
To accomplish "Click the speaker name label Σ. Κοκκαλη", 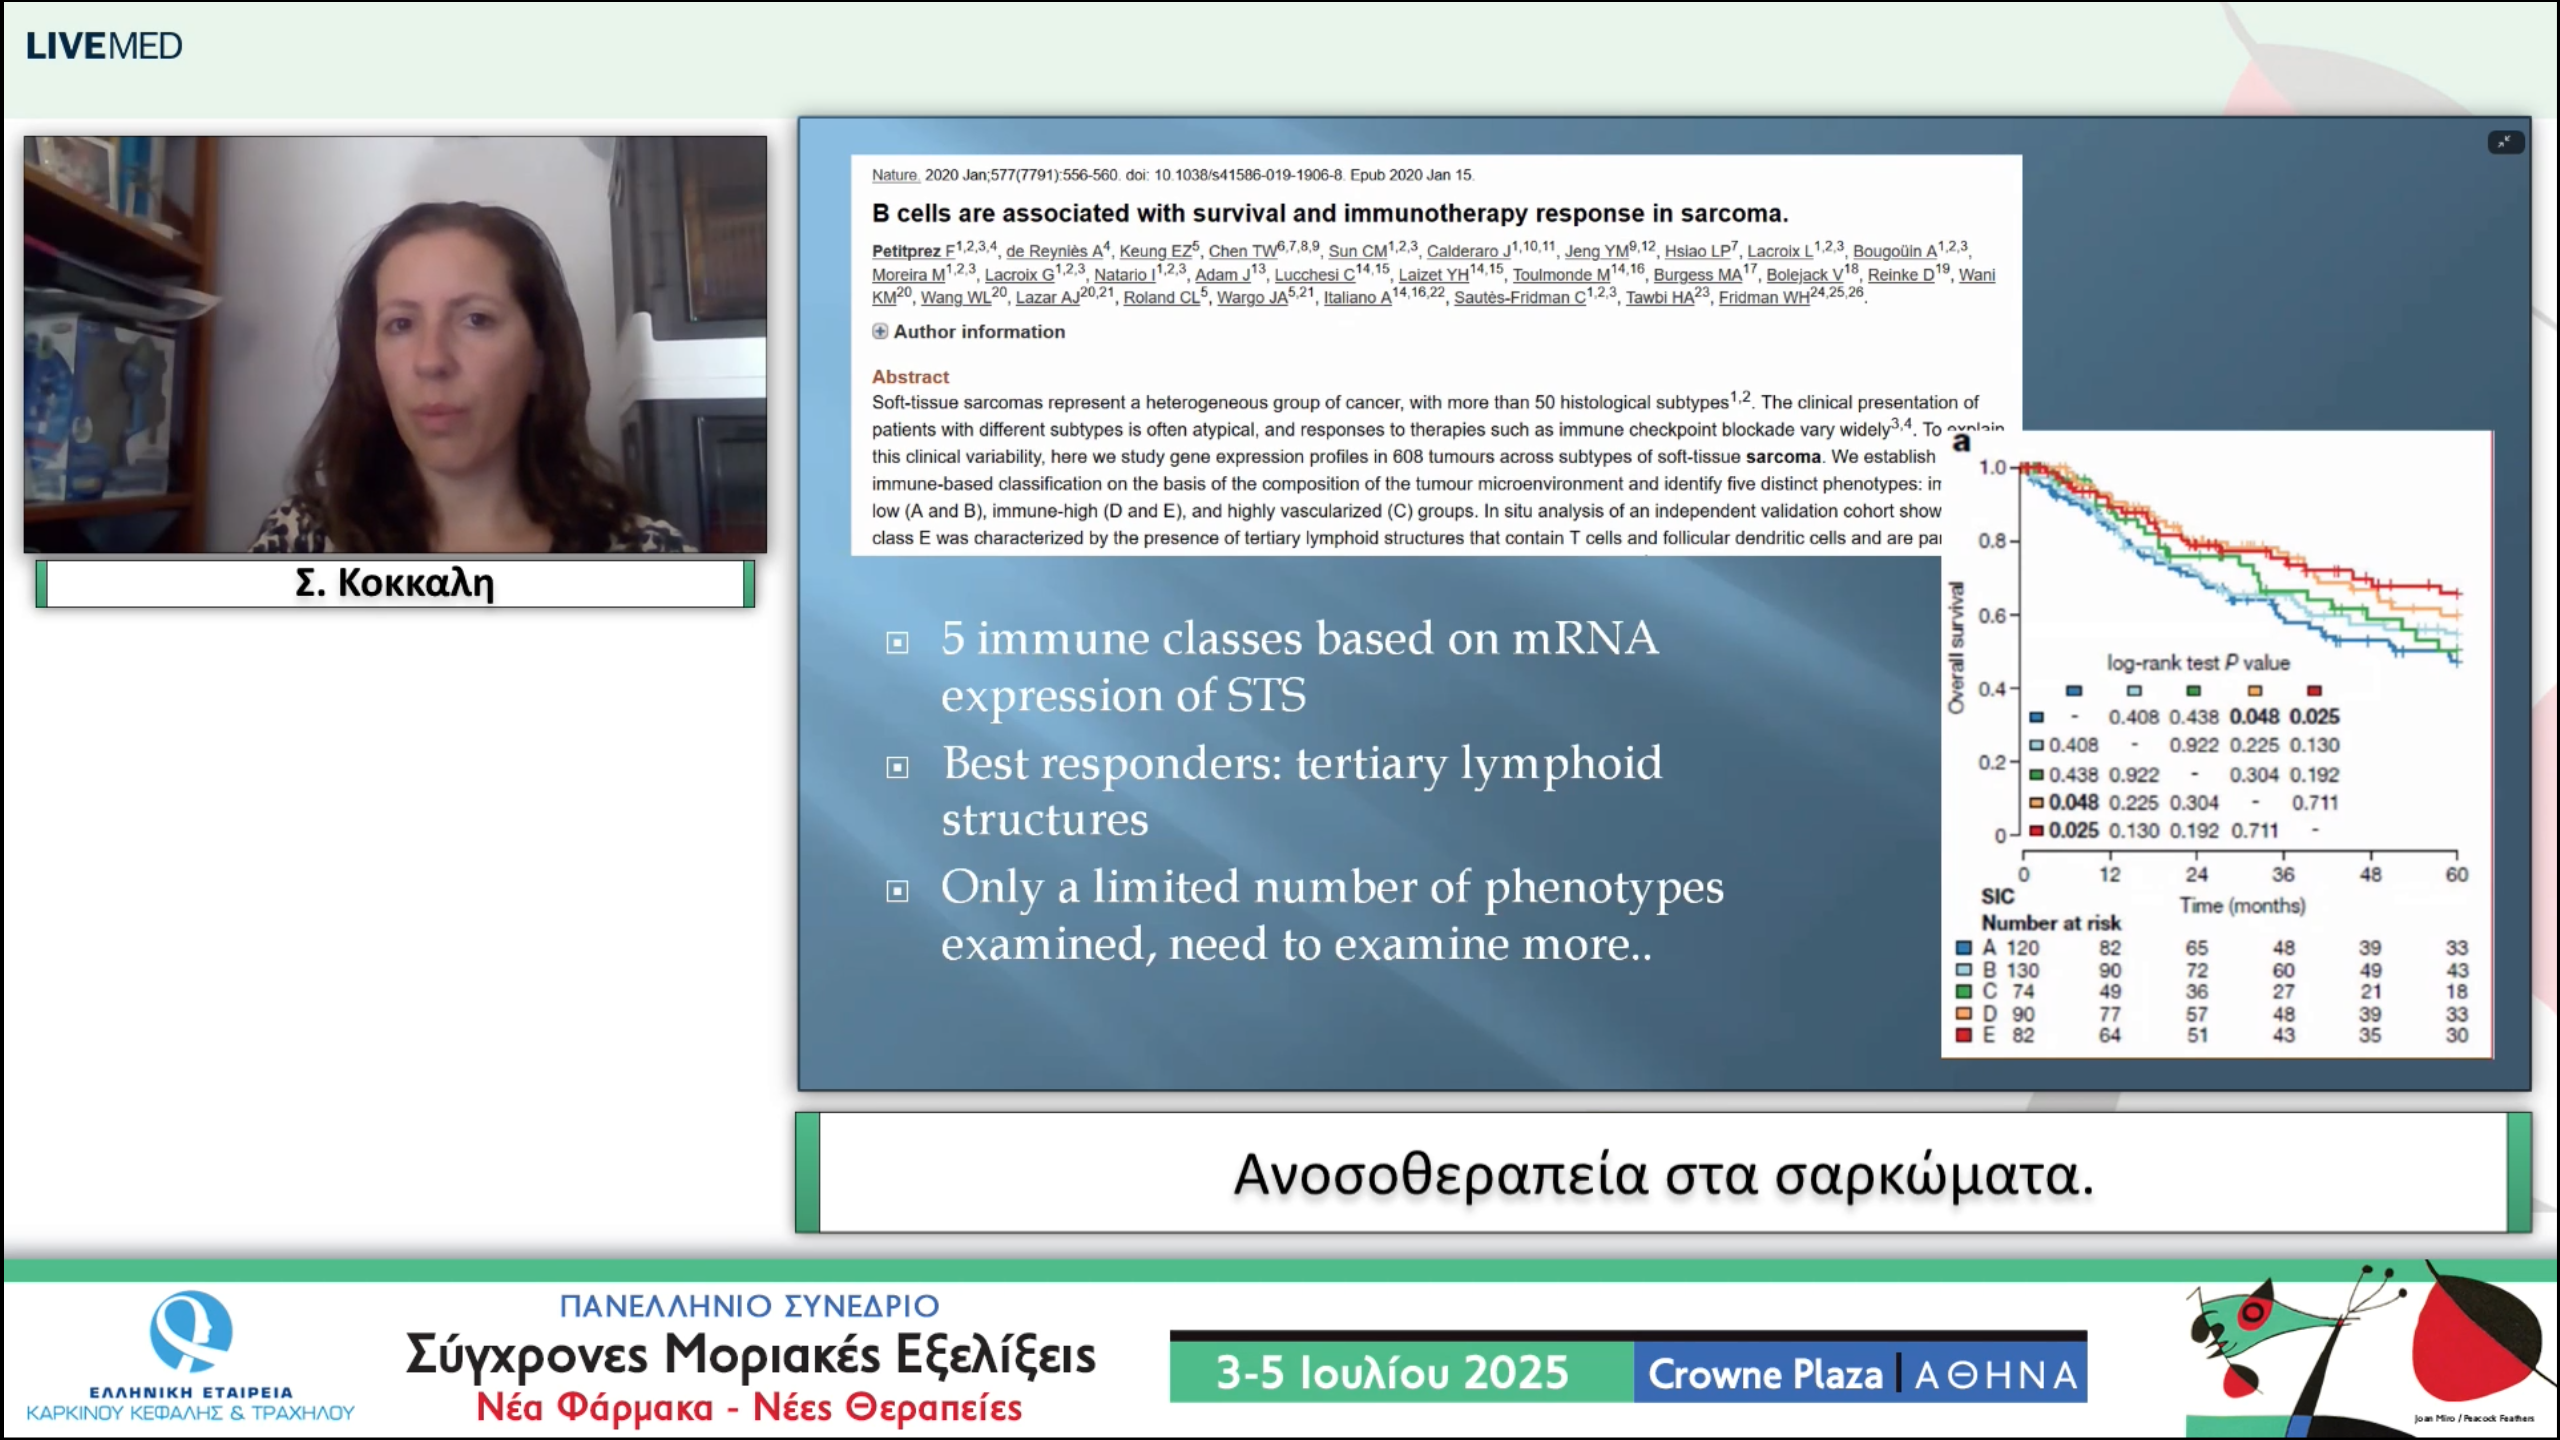I will pos(395,583).
